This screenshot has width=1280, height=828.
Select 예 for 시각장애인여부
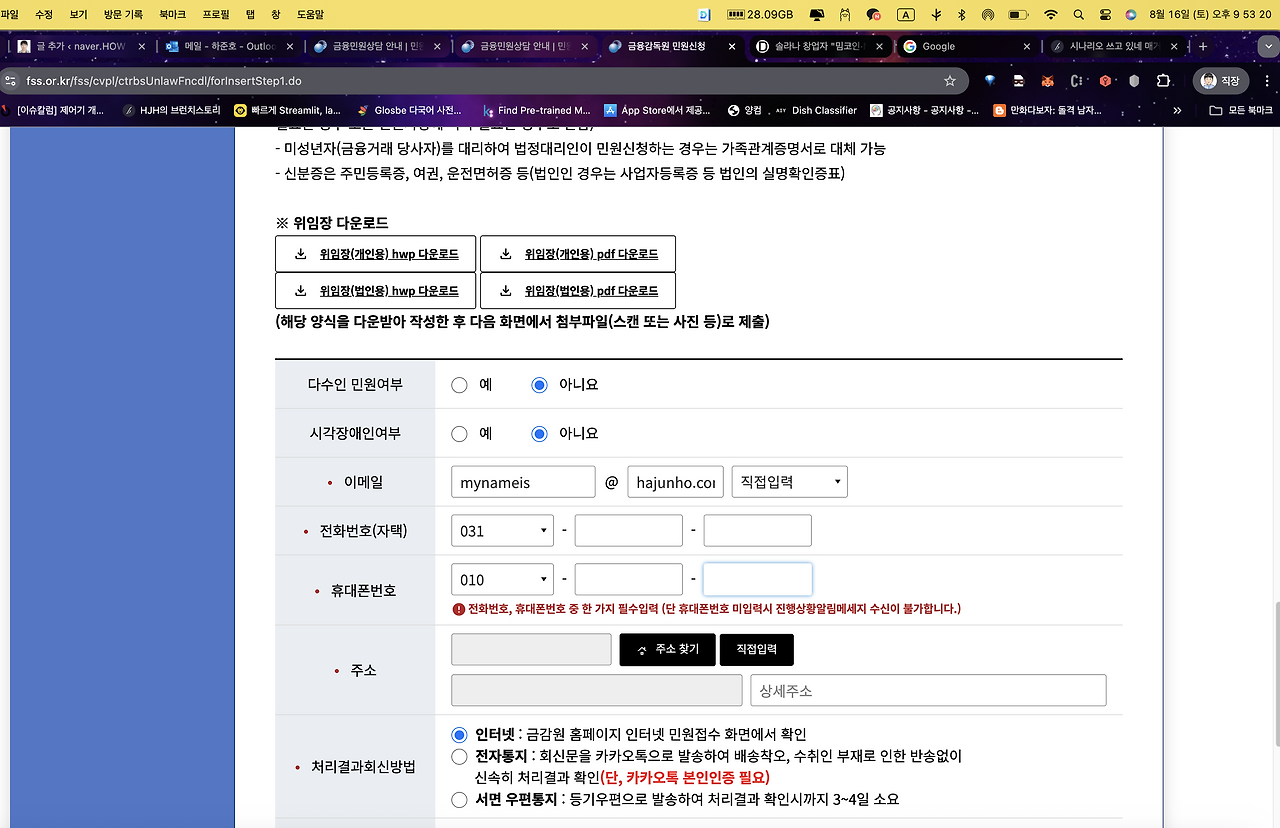[459, 433]
